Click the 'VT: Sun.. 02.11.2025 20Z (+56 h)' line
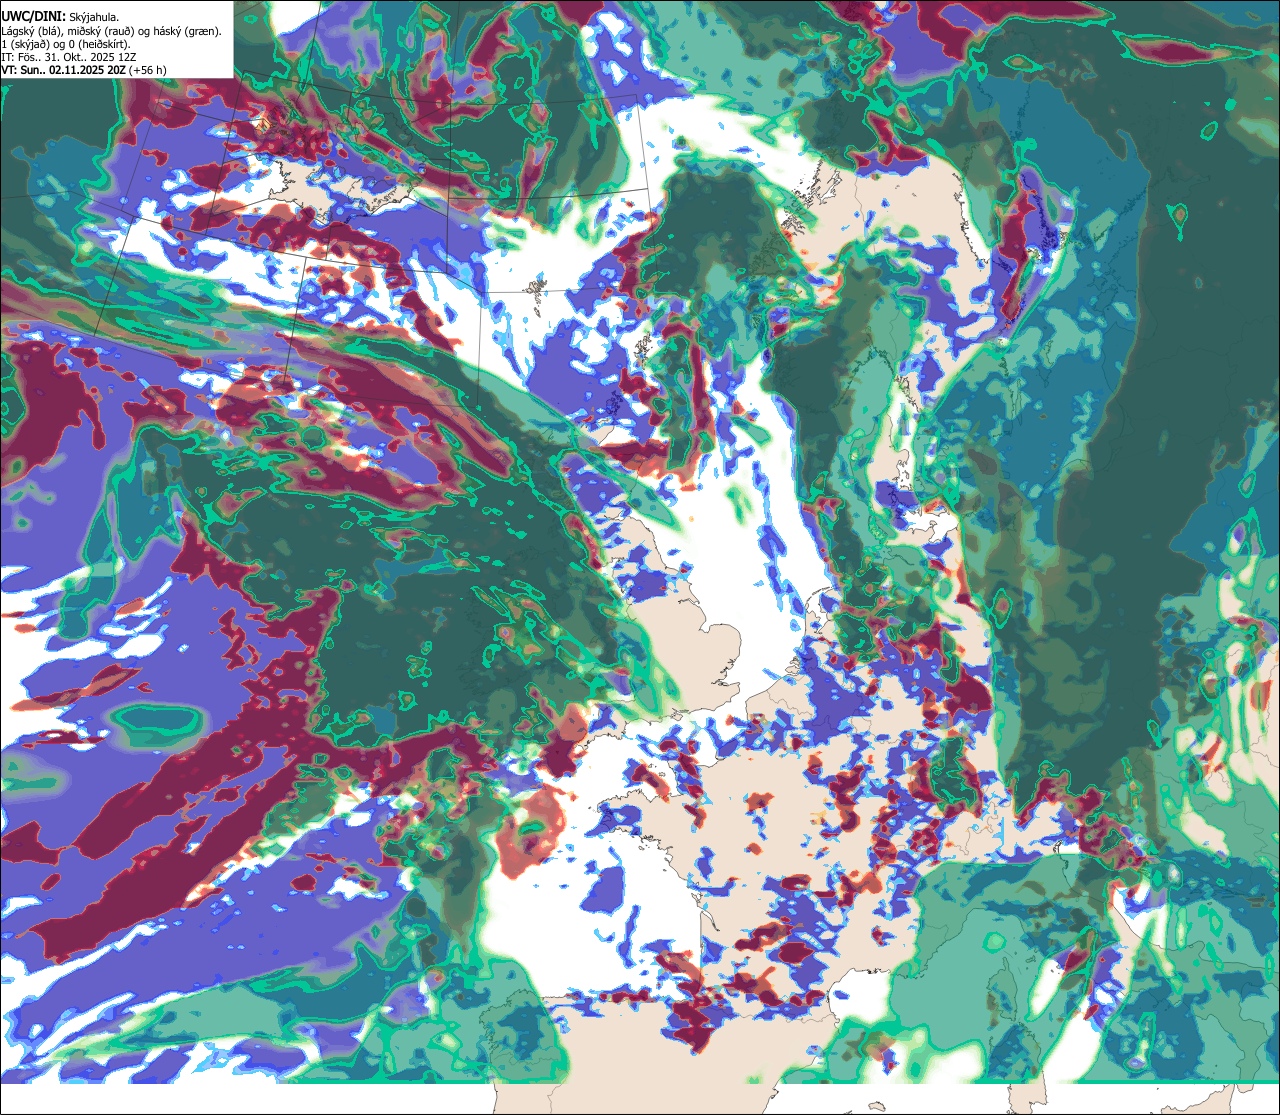The width and height of the screenshot is (1280, 1115). click(85, 70)
